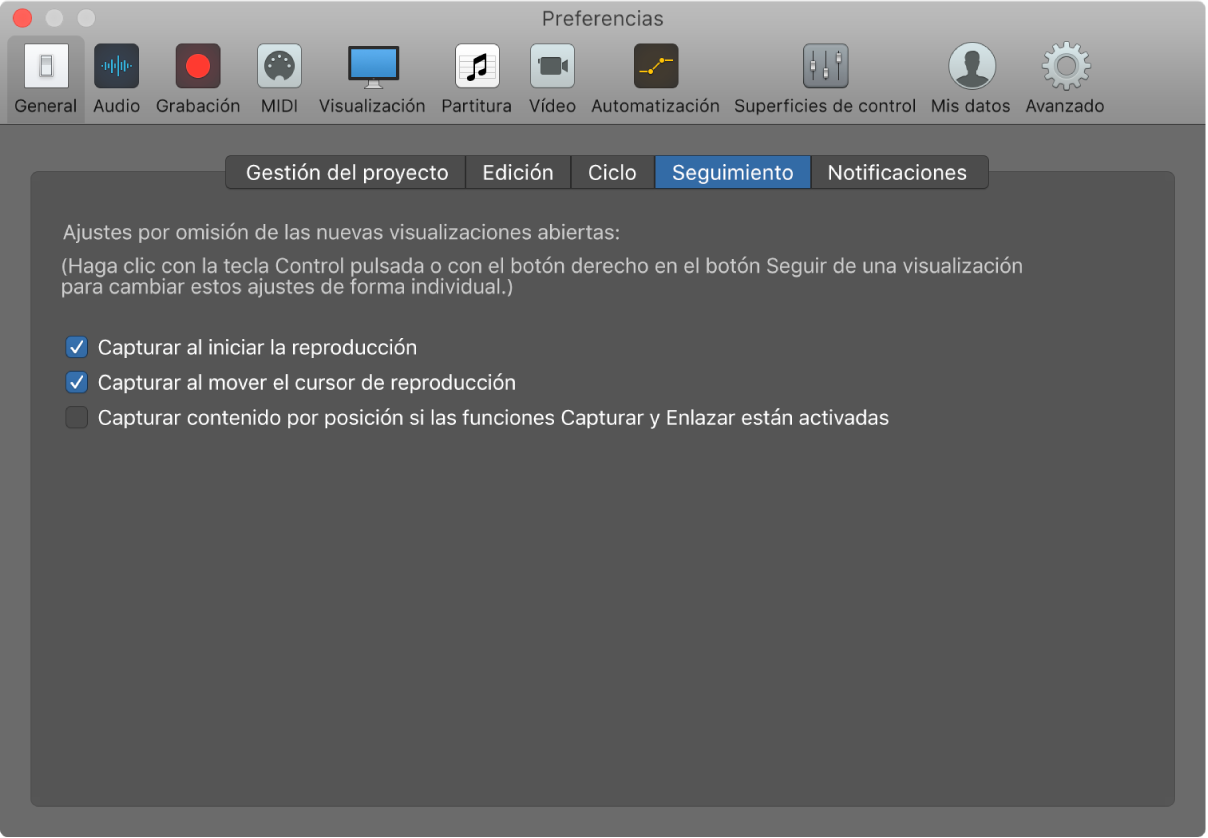Open the Visualización preferences pane
1208x838 pixels.
[372, 79]
